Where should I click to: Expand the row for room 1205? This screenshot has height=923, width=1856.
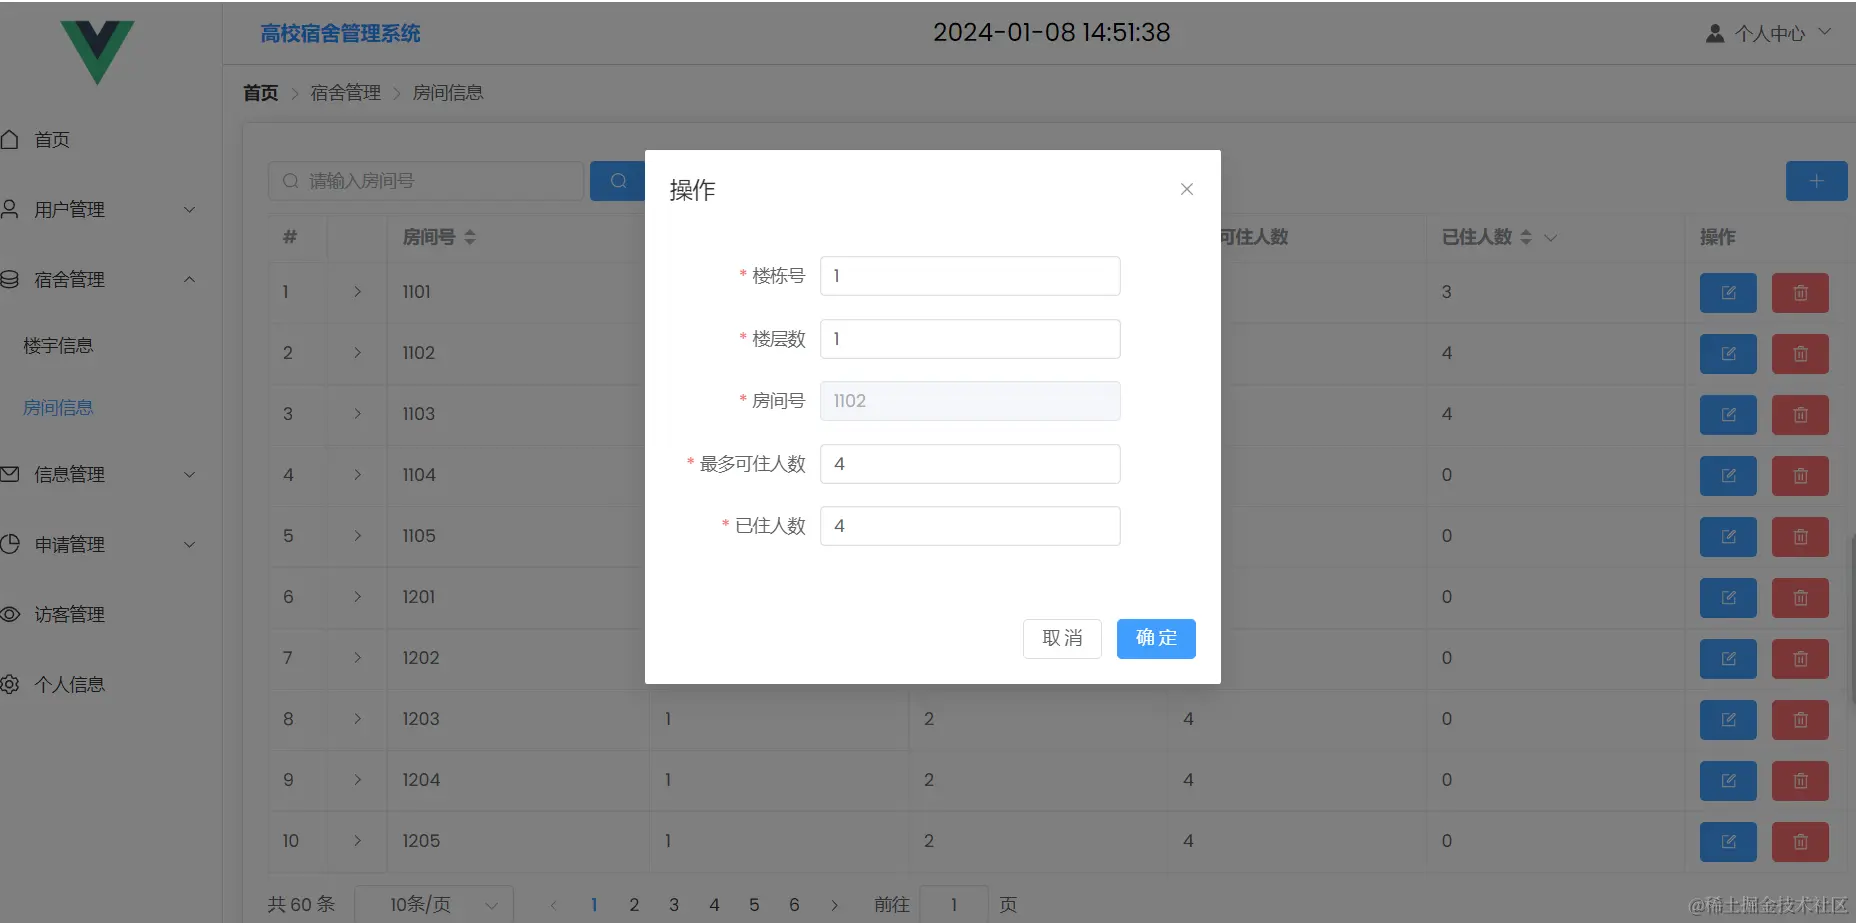(357, 841)
